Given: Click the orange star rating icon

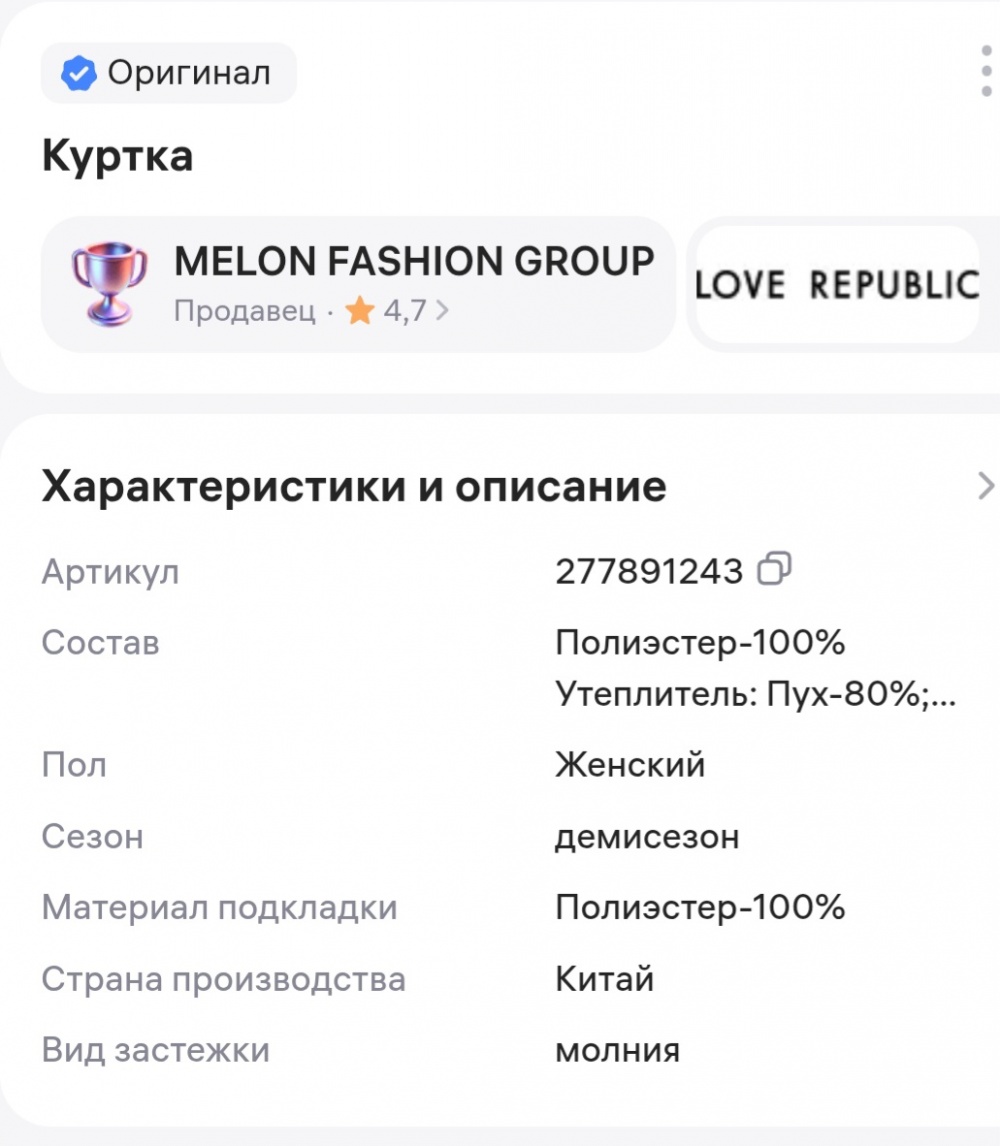Looking at the screenshot, I should (x=360, y=311).
